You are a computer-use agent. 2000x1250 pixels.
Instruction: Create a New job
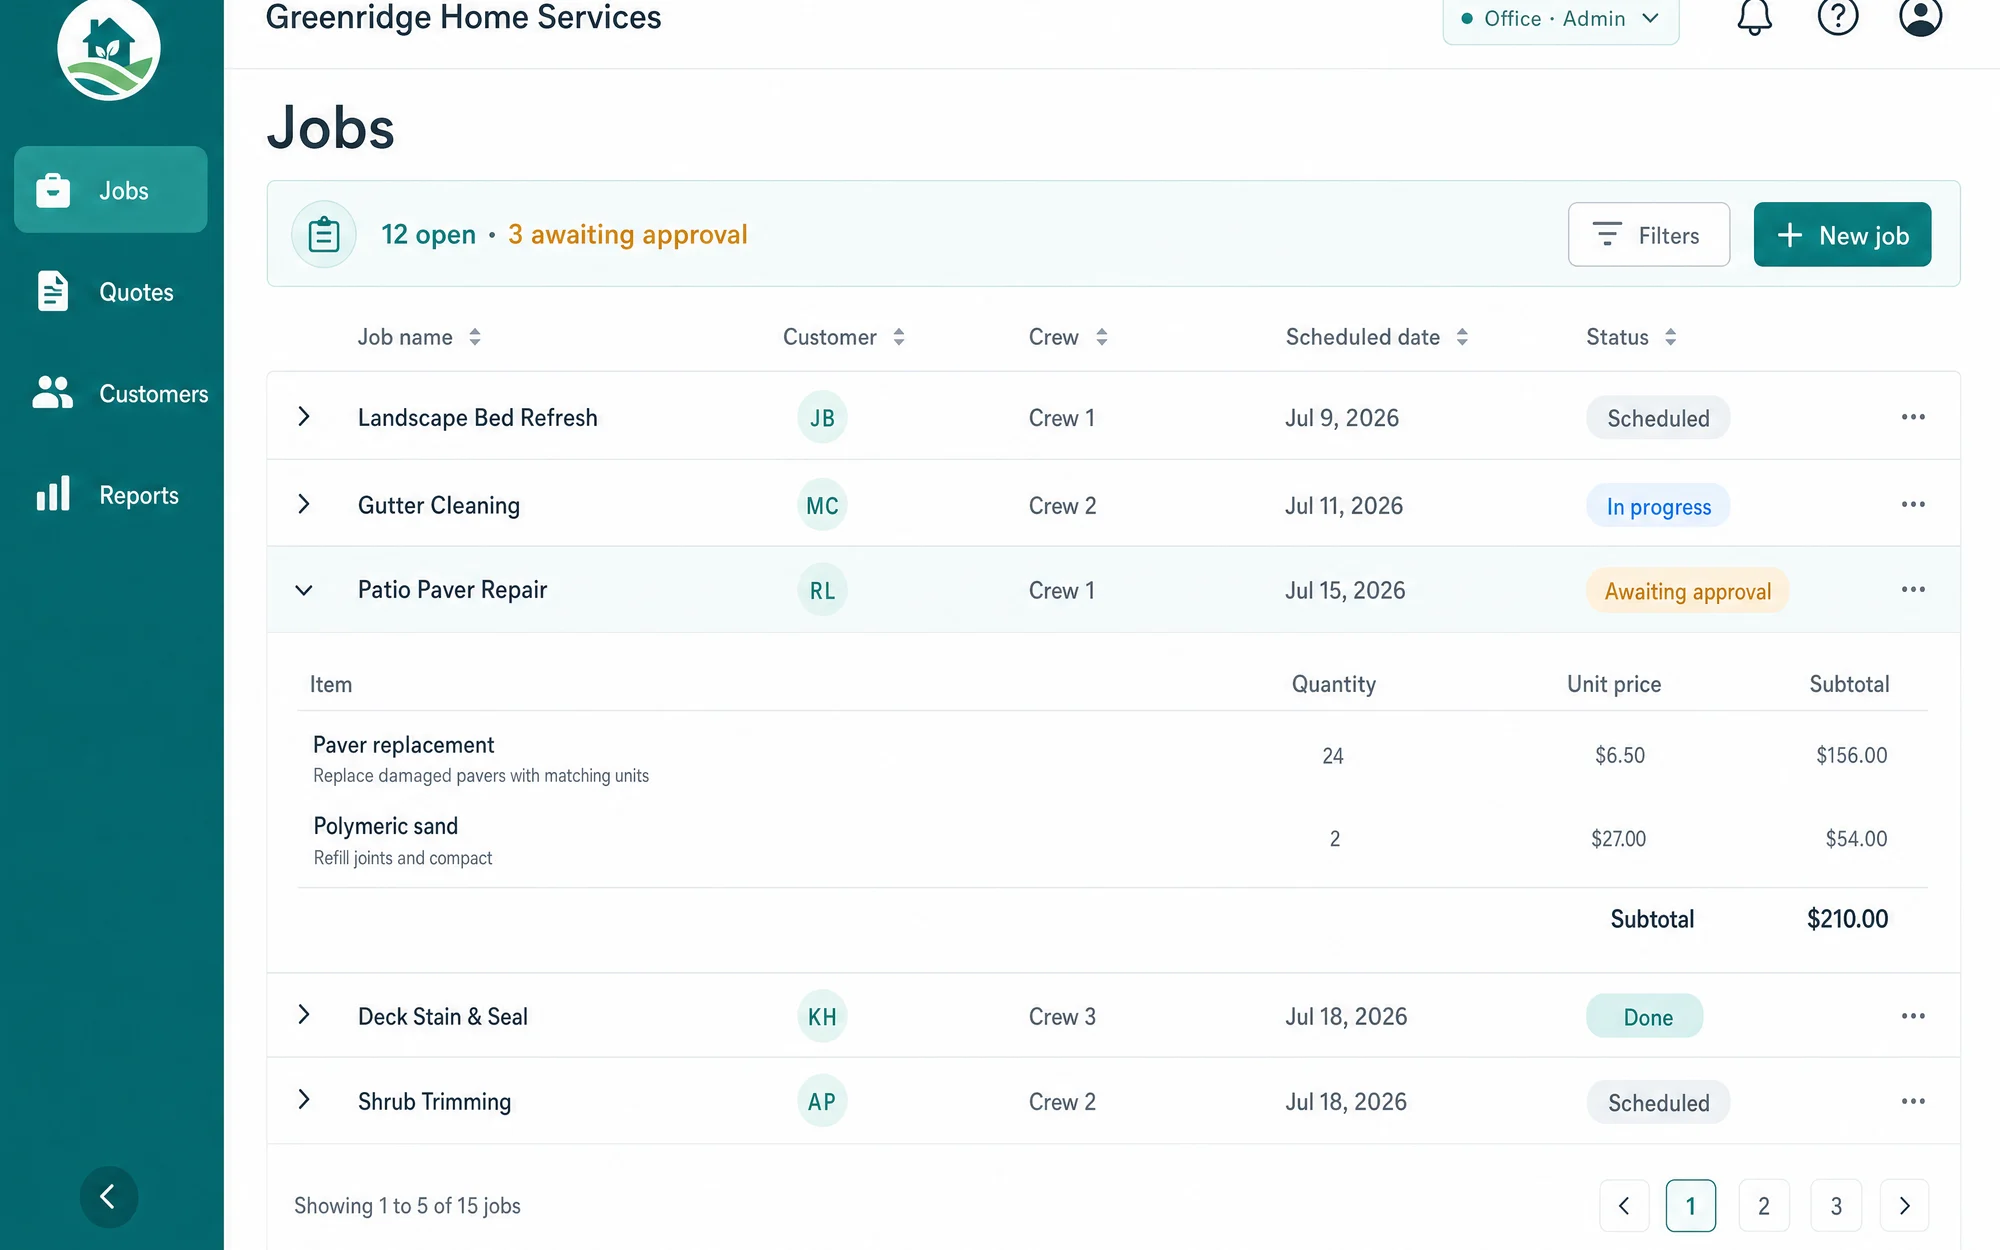click(1842, 235)
